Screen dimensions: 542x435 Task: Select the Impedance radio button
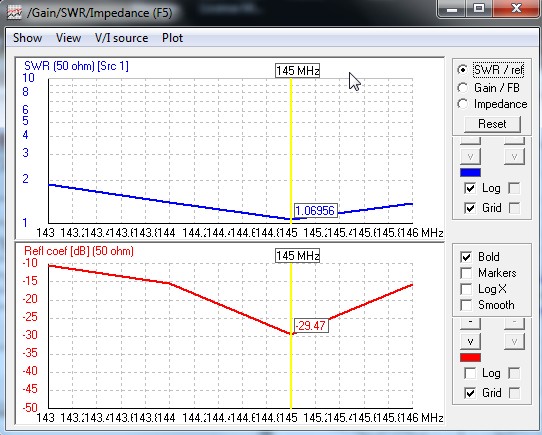[x=463, y=104]
